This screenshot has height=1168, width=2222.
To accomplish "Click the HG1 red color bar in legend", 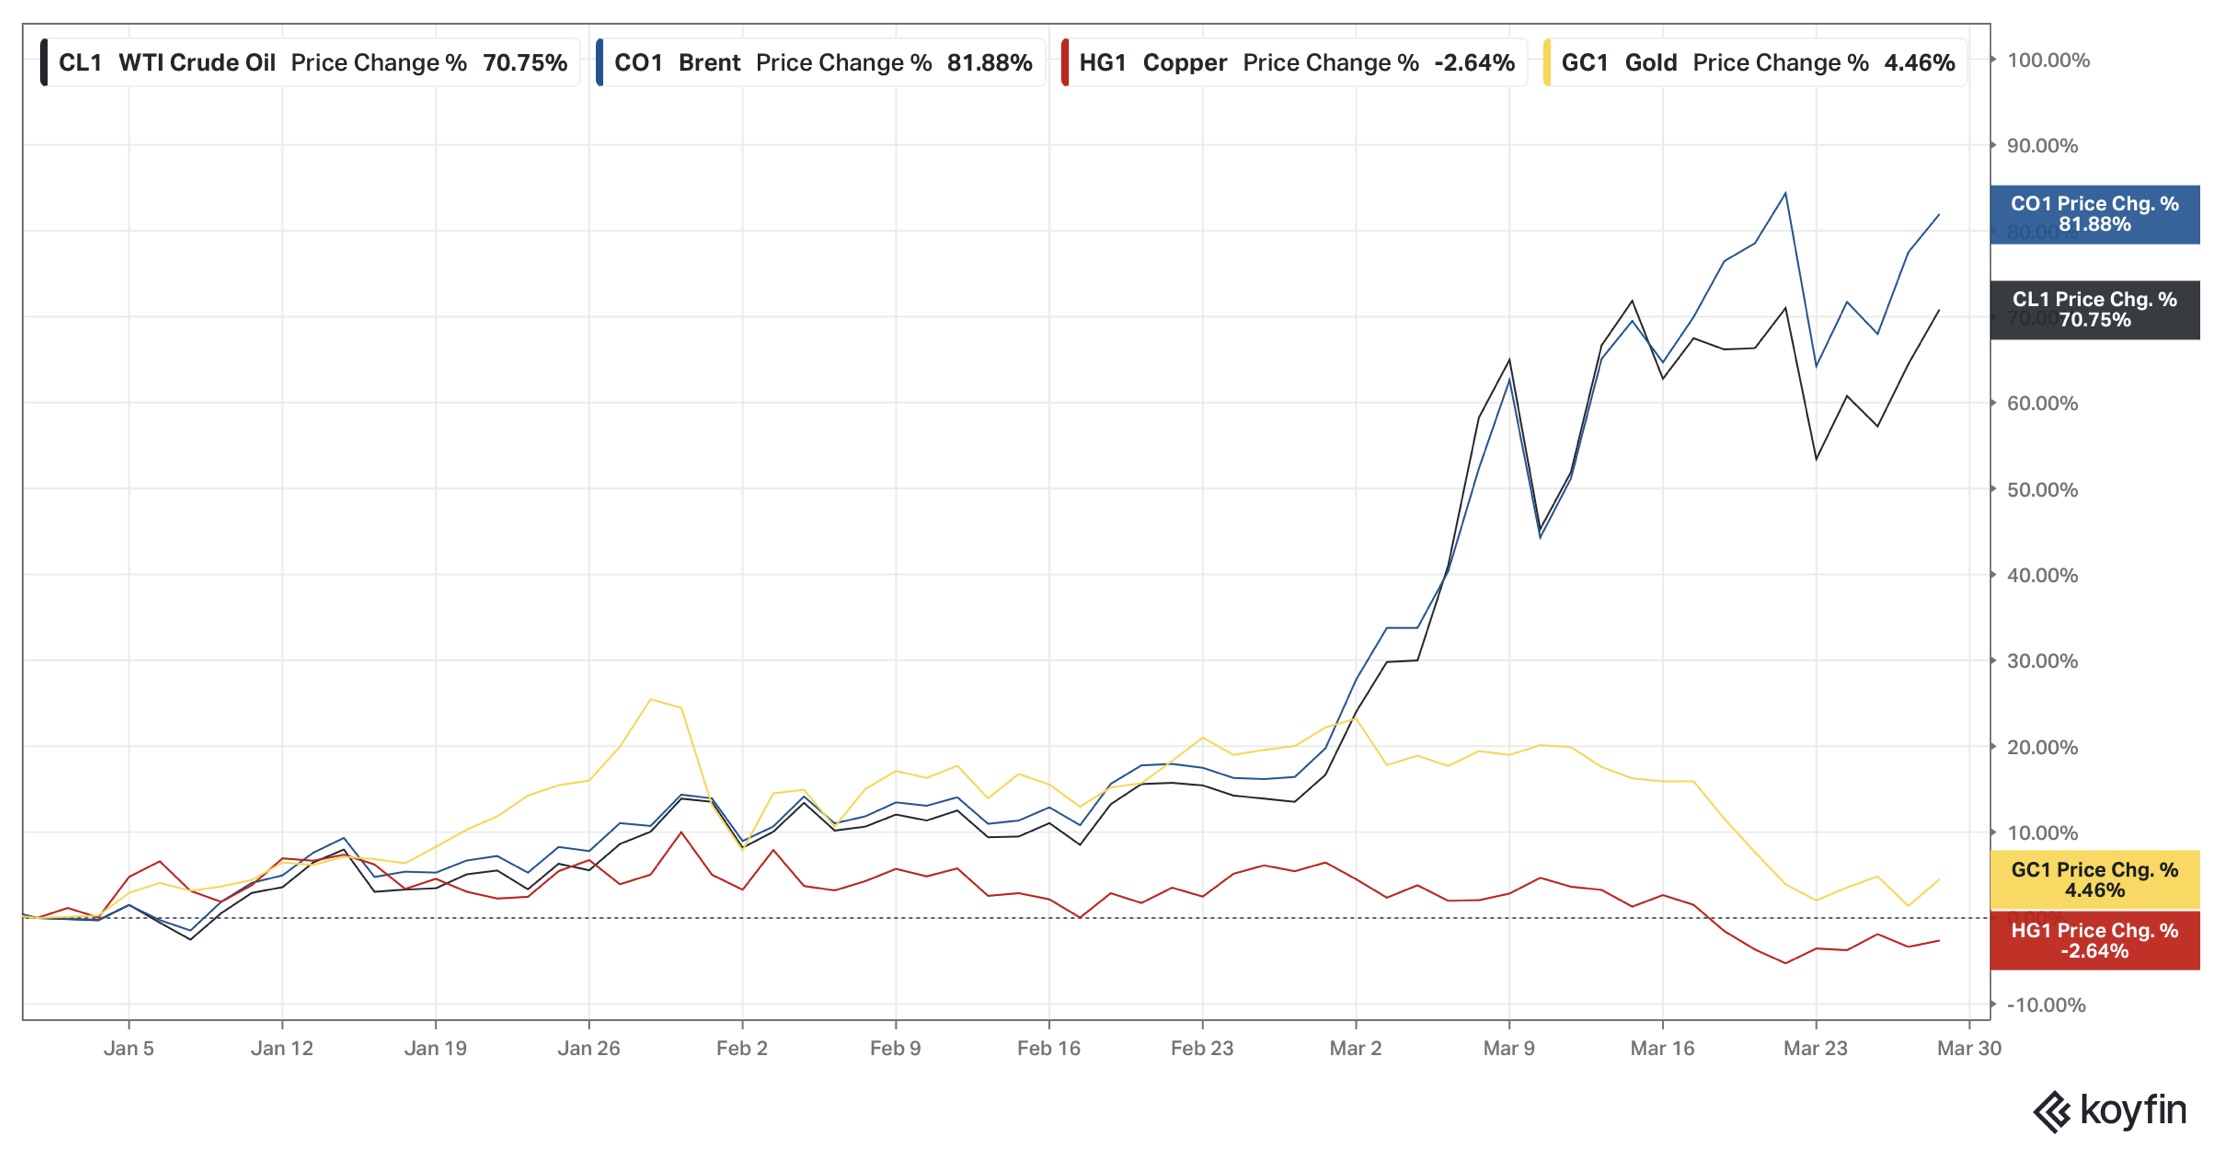I will pos(1066,63).
